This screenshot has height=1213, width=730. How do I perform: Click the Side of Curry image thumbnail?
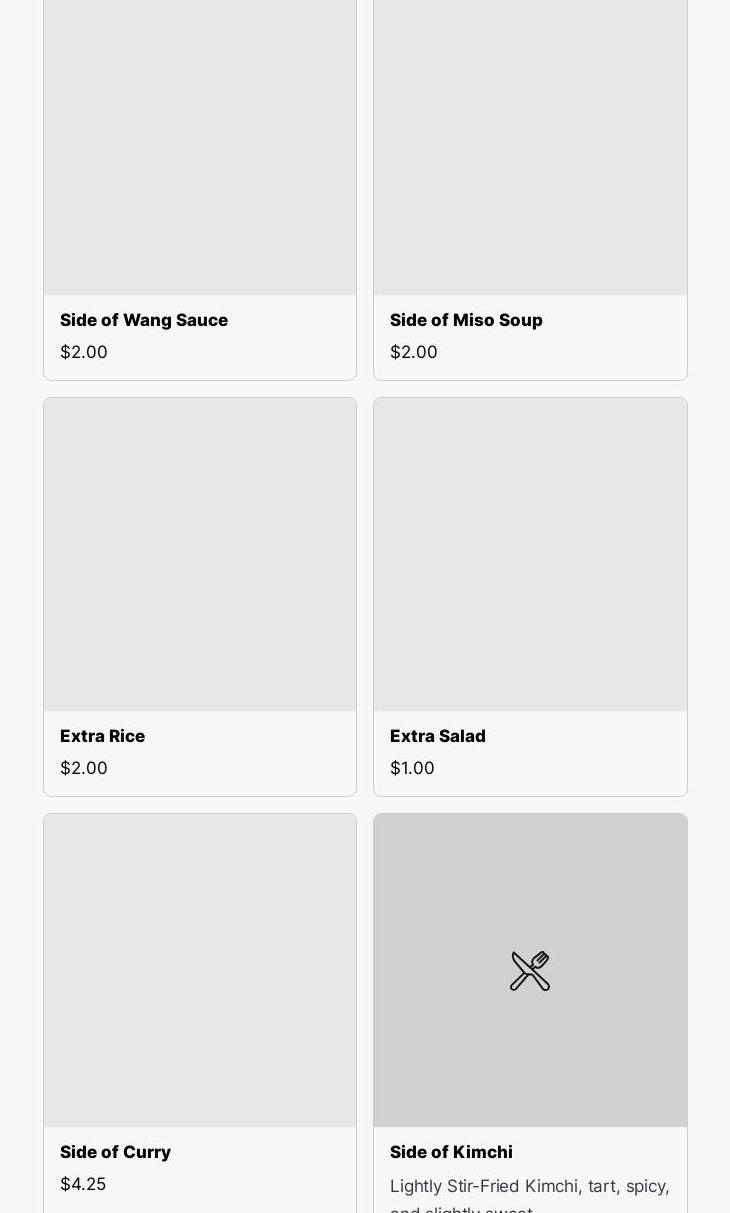click(200, 971)
